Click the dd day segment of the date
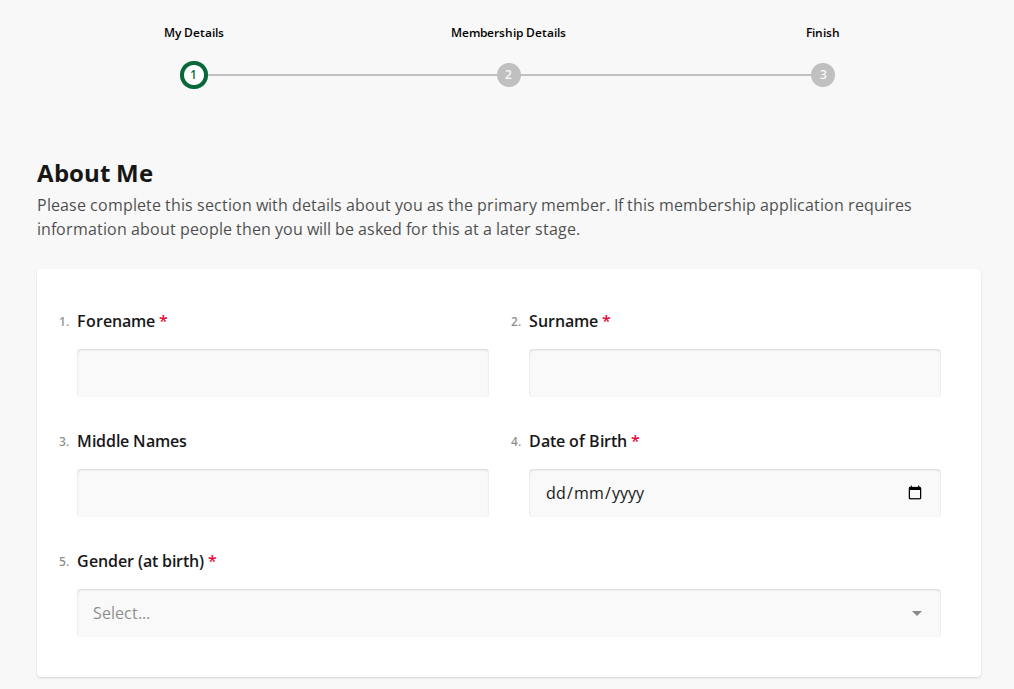 [x=556, y=493]
